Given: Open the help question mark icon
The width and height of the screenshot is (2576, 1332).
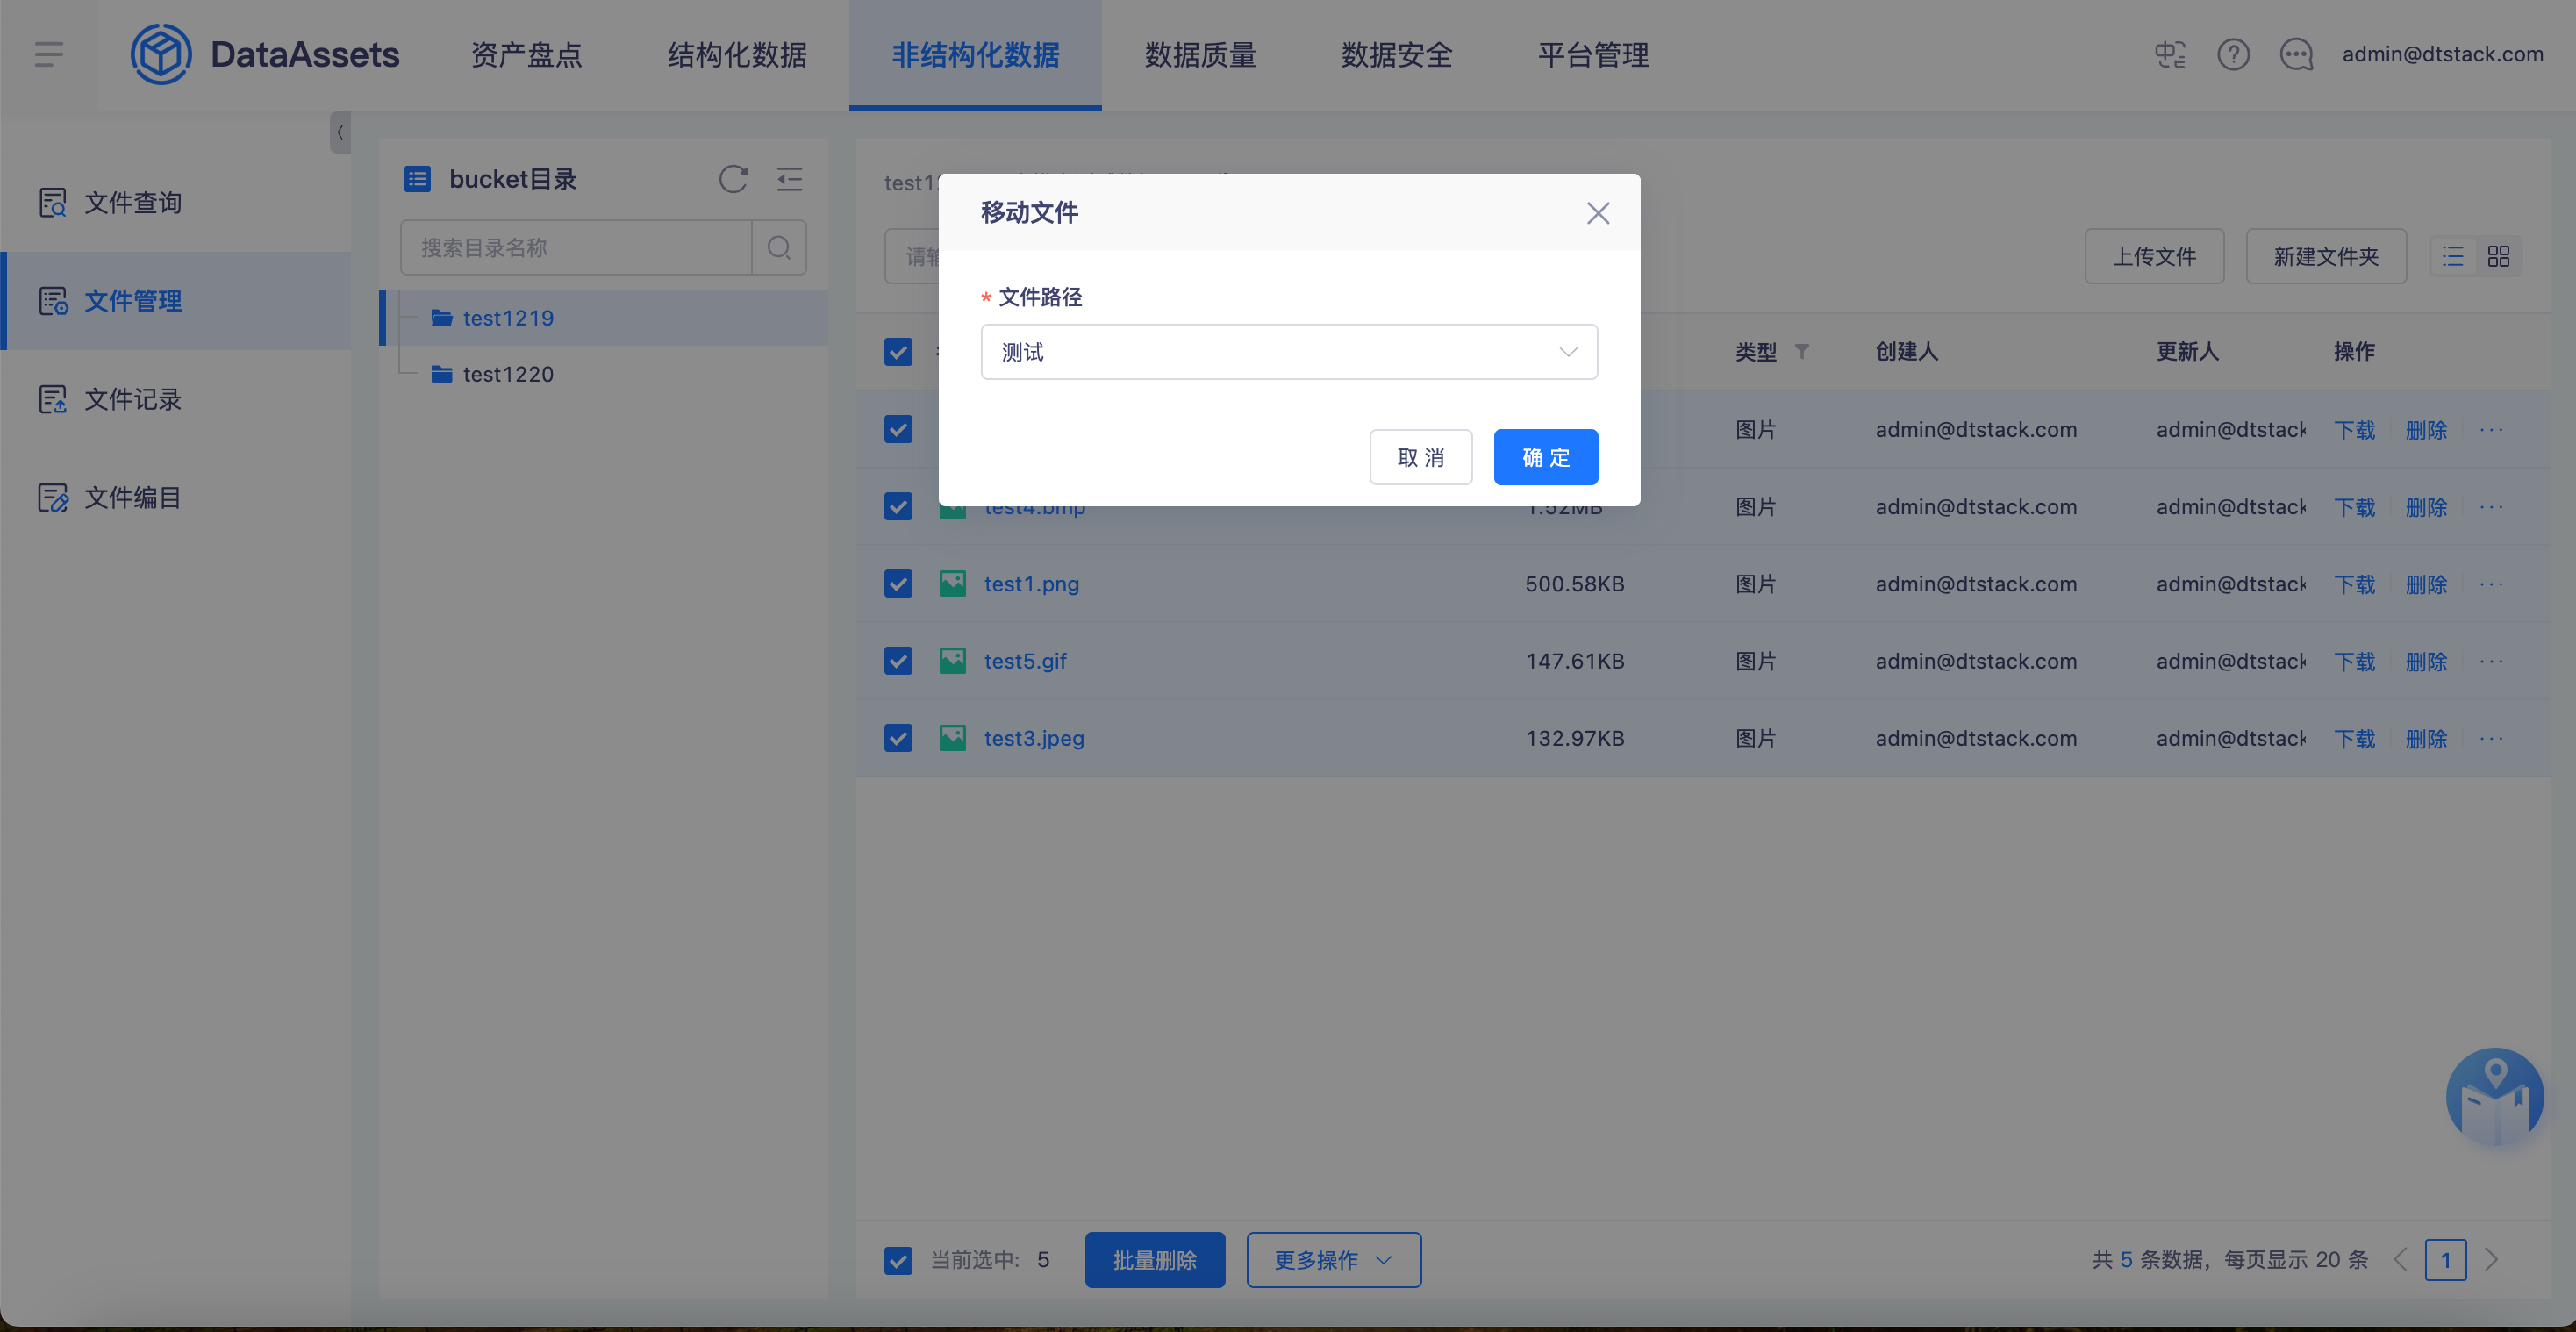Looking at the screenshot, I should [2232, 54].
